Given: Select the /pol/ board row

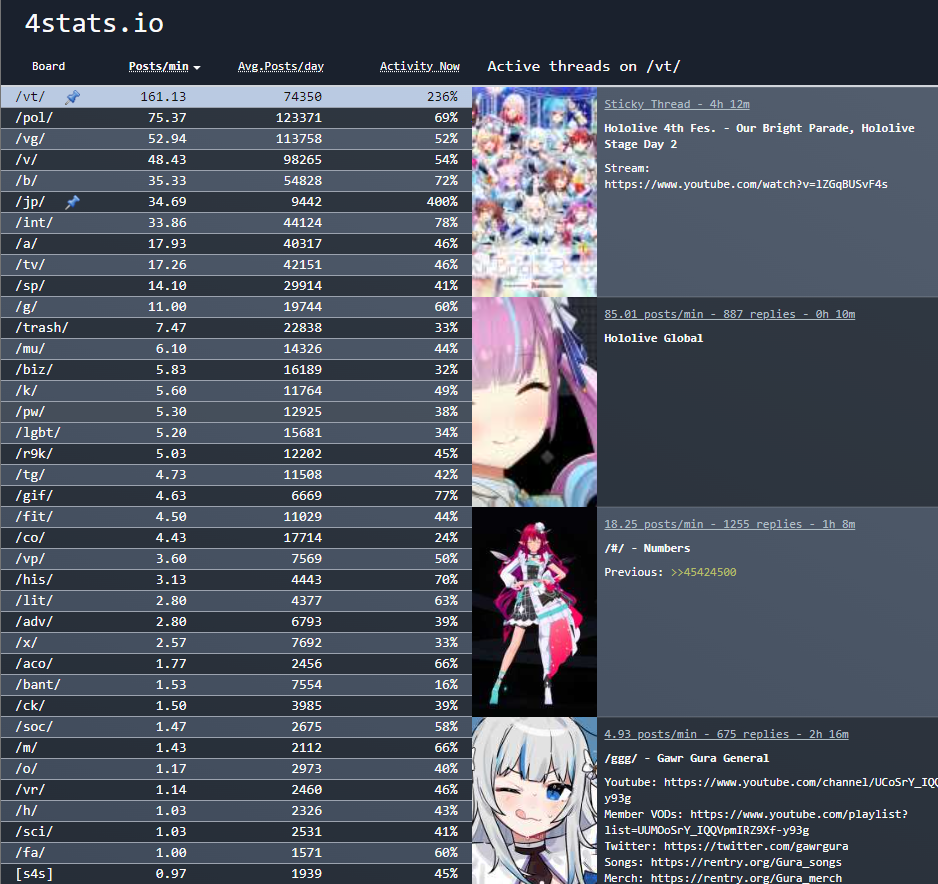Looking at the screenshot, I should 236,118.
